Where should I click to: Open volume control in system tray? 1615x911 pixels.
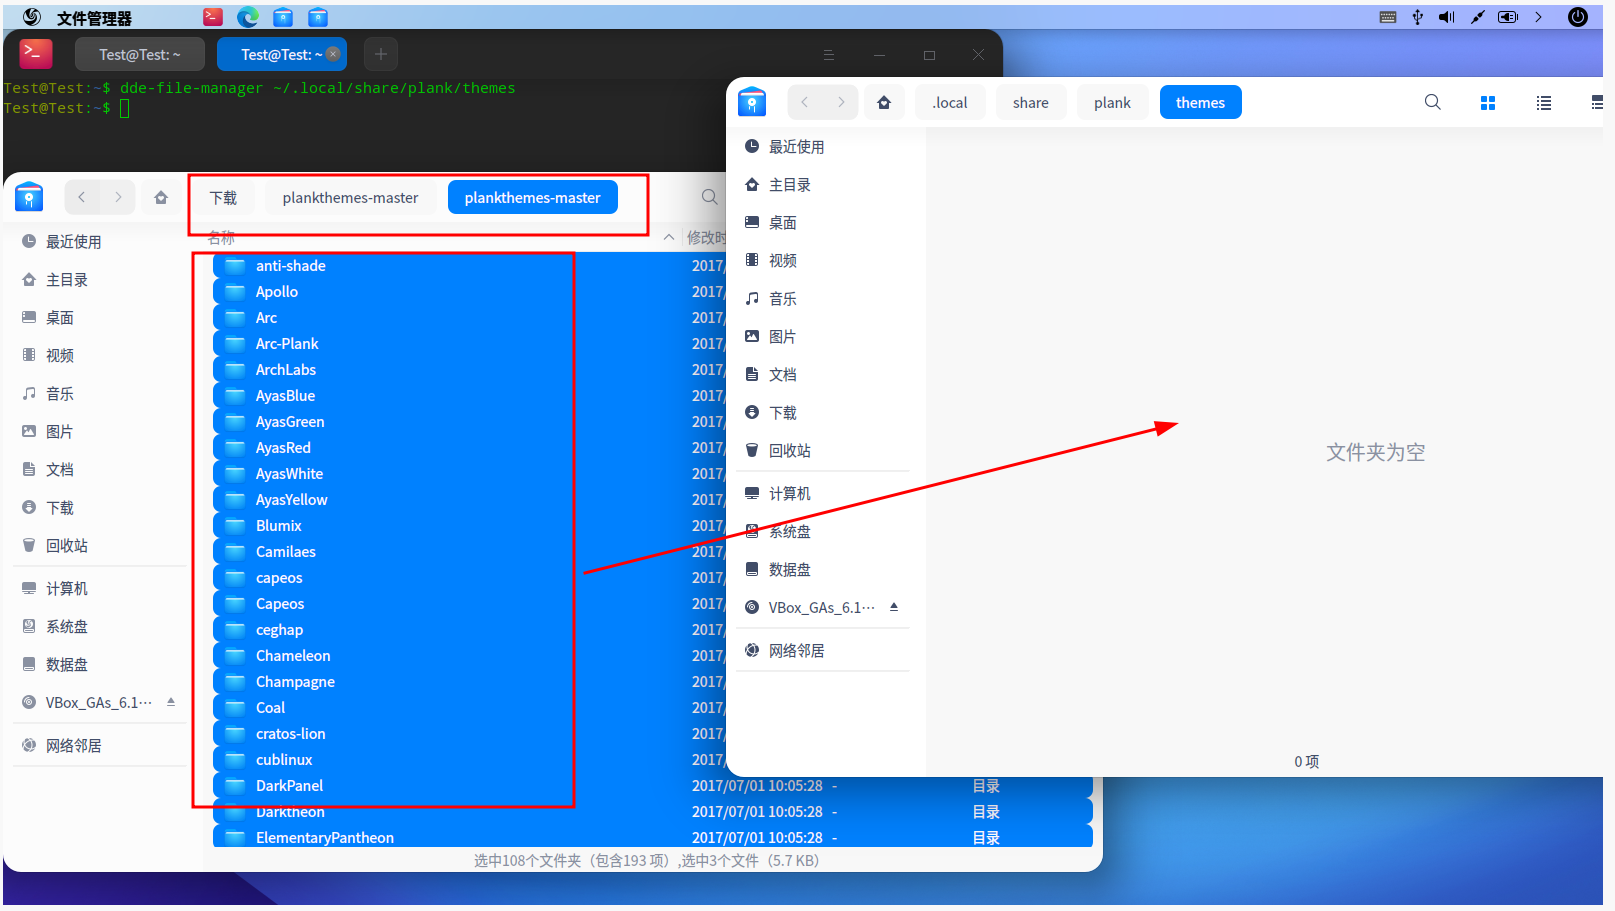1447,17
